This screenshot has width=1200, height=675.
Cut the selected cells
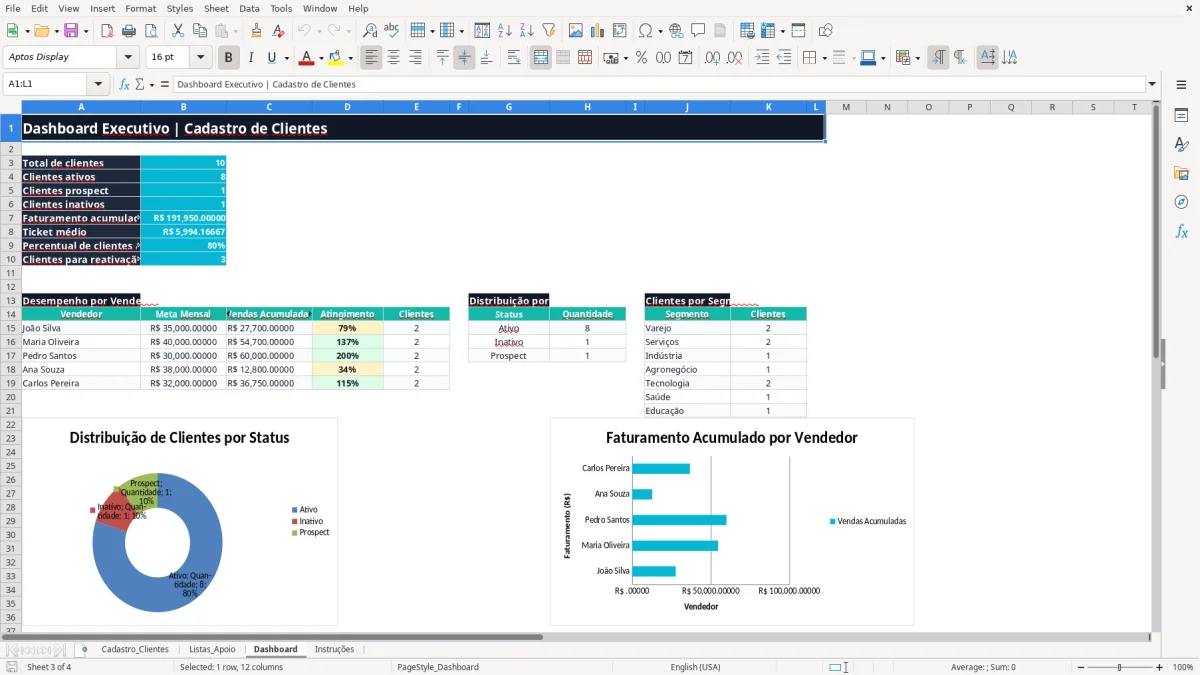177,31
